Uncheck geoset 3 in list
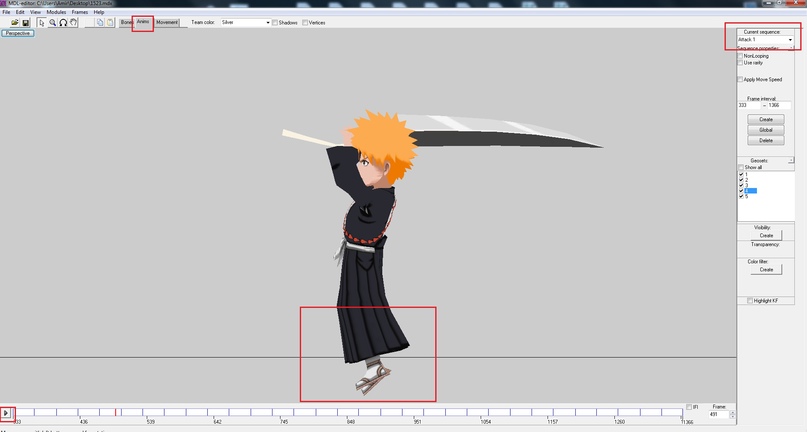The image size is (807, 432). pos(741,185)
